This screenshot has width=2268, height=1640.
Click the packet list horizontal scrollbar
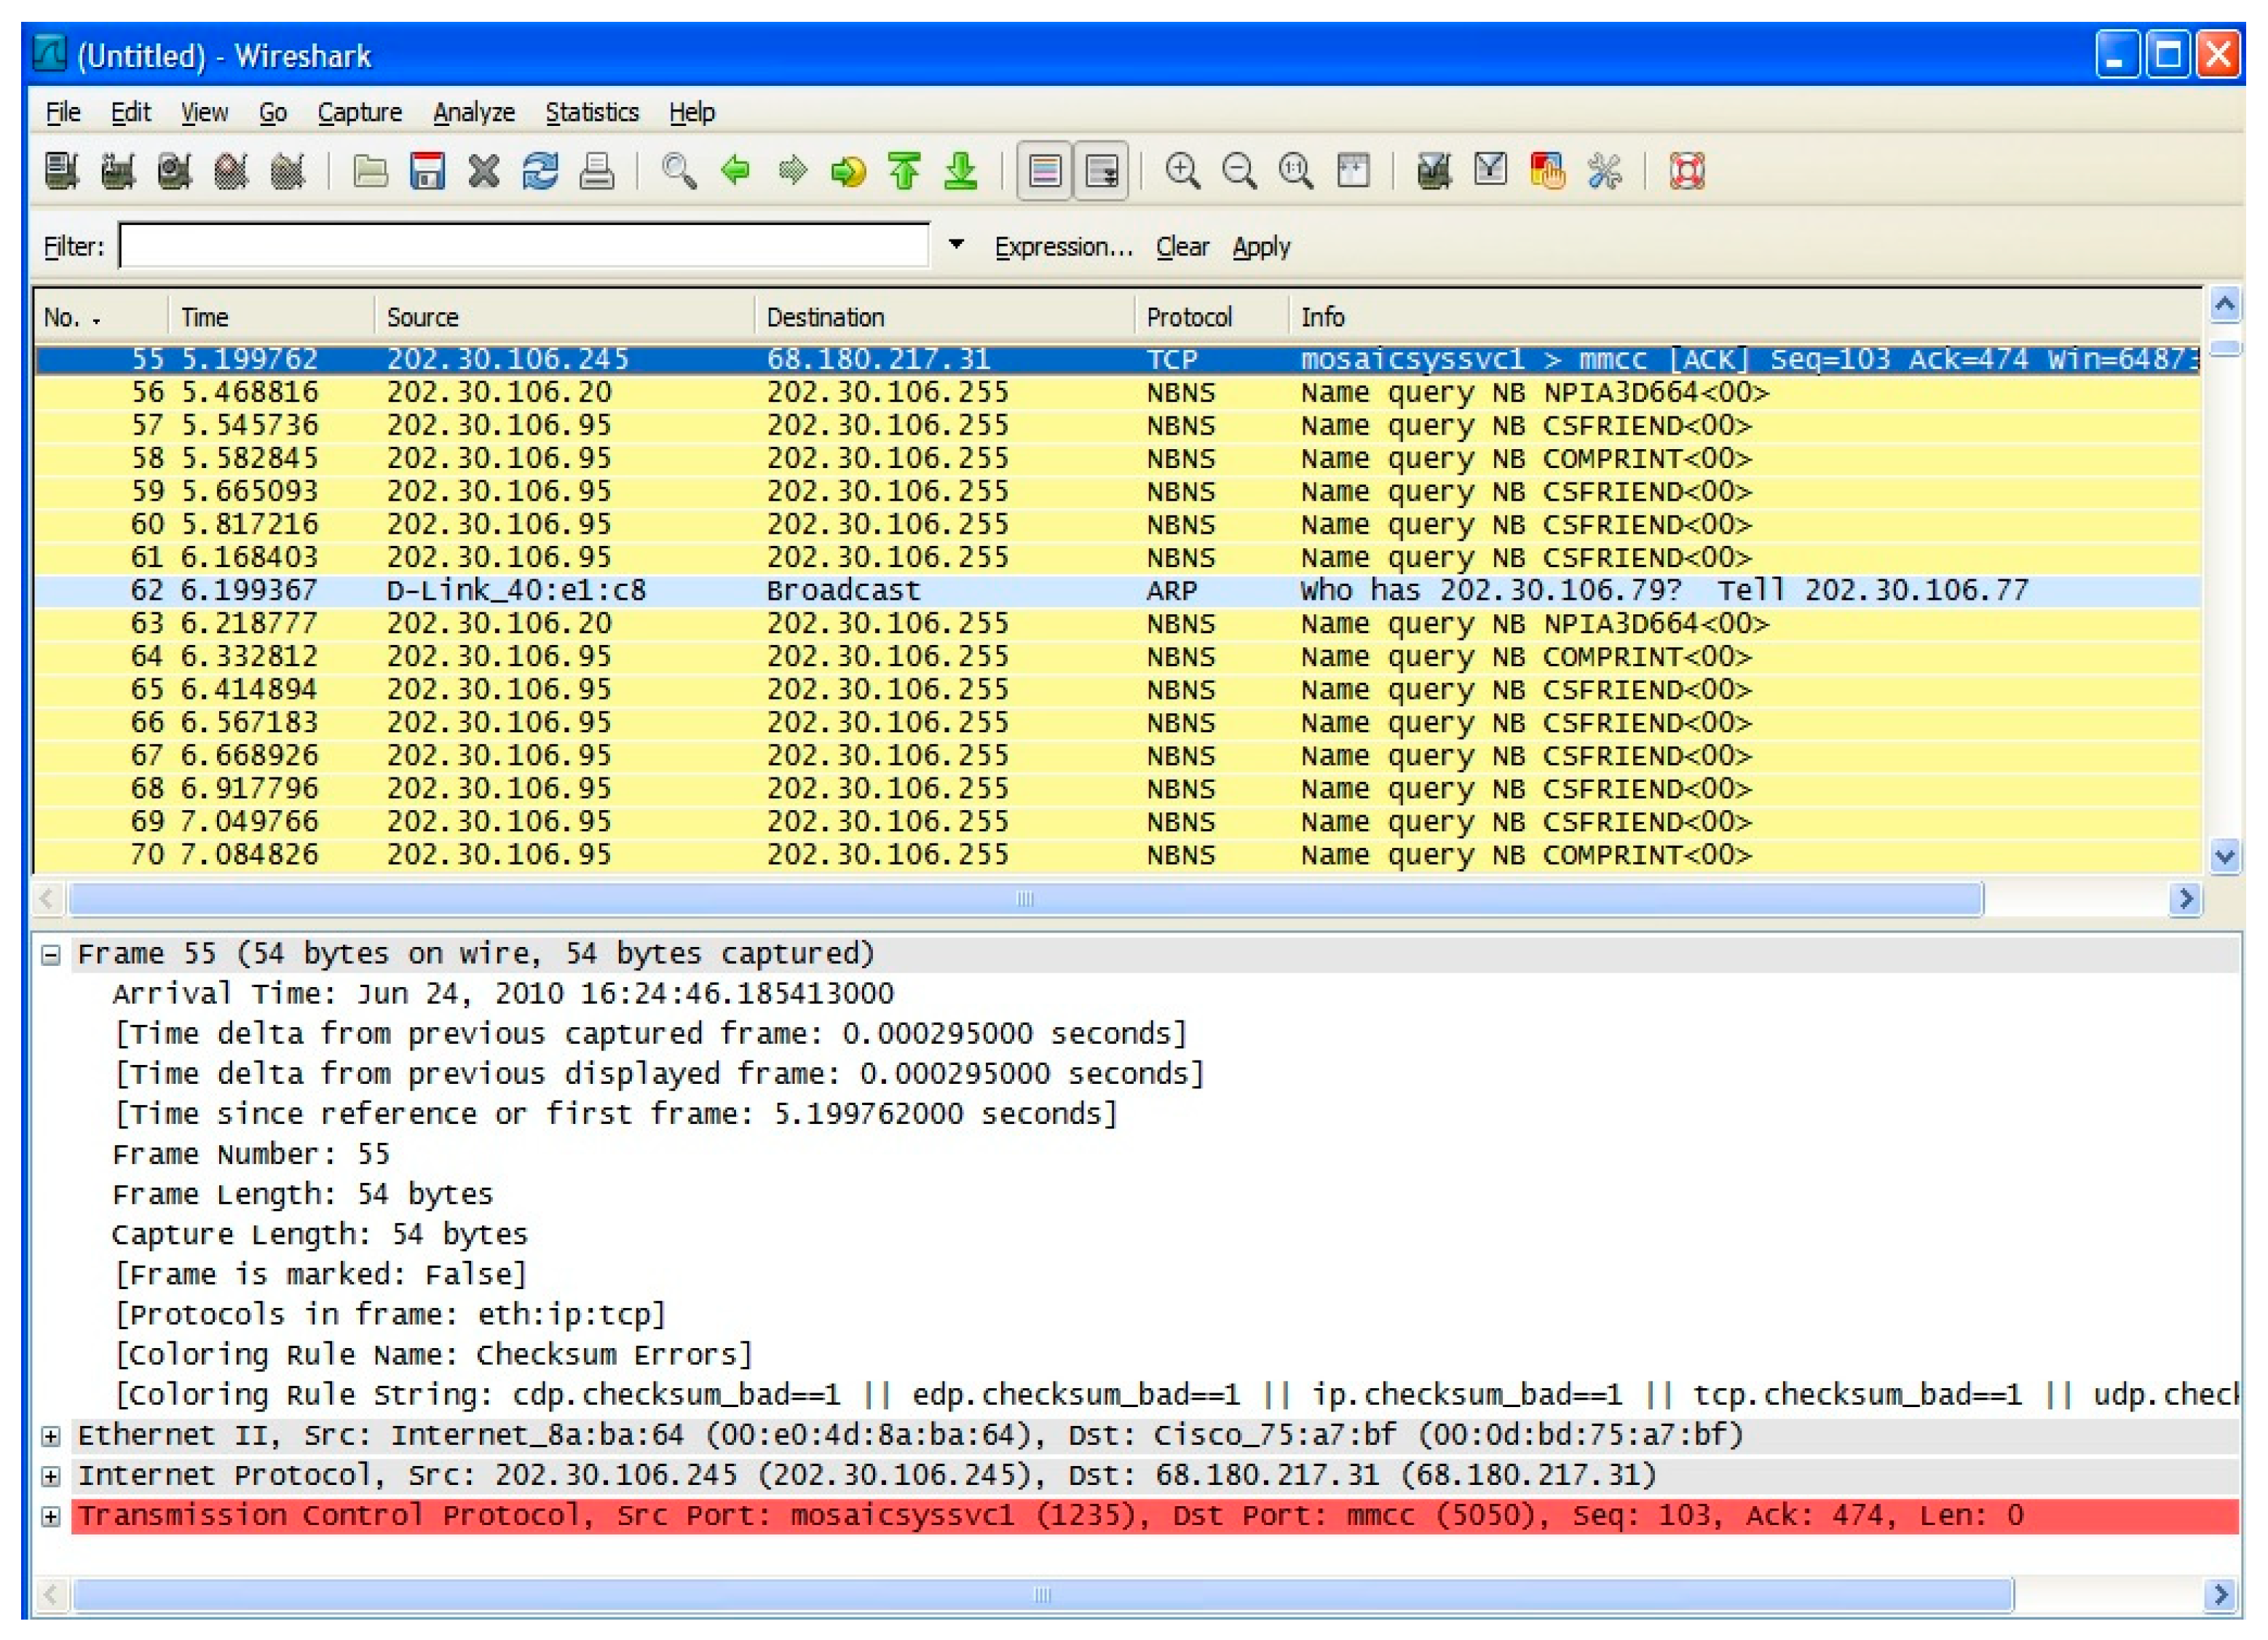coord(1024,899)
